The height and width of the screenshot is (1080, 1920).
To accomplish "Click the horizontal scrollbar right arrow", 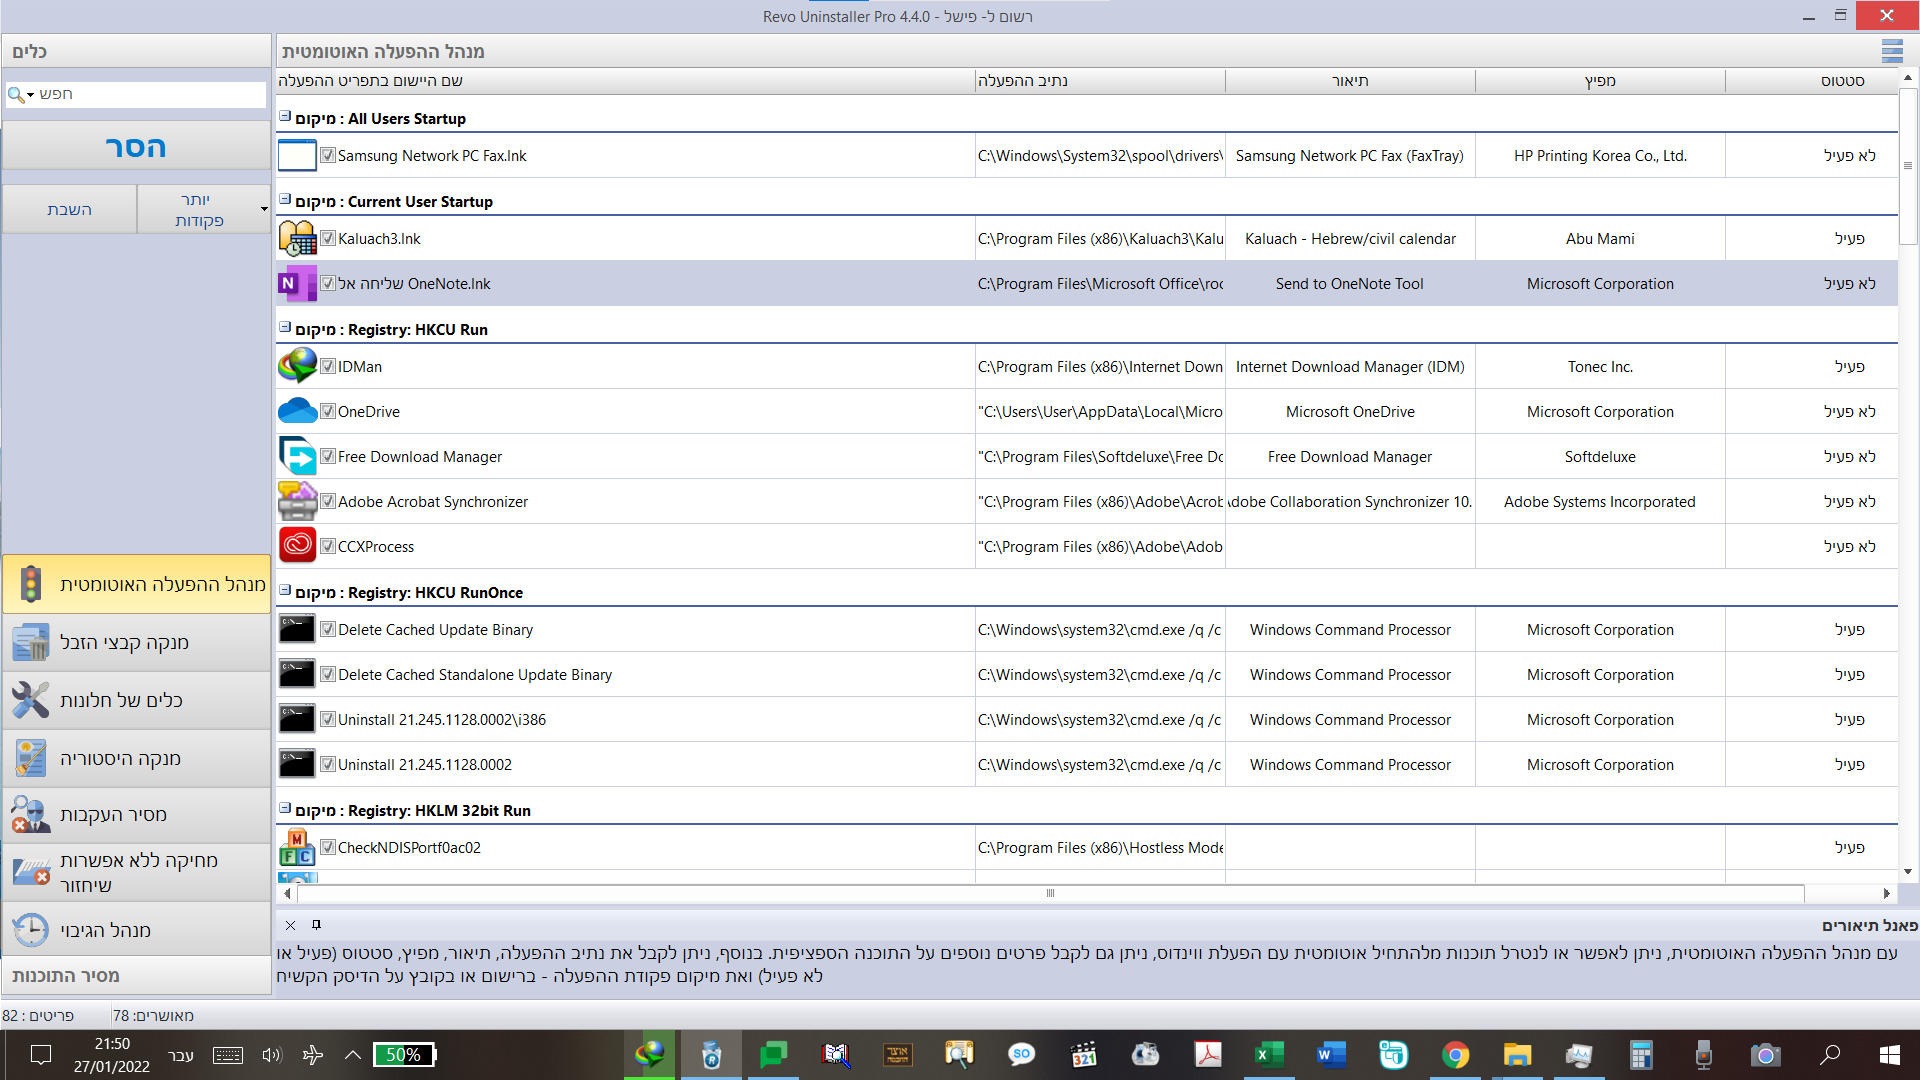I will (x=1887, y=893).
